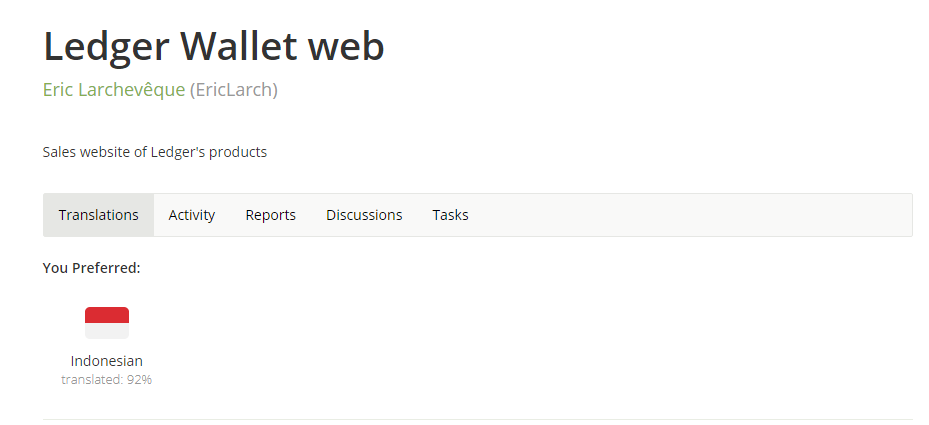Switch to the Activity tab

191,215
